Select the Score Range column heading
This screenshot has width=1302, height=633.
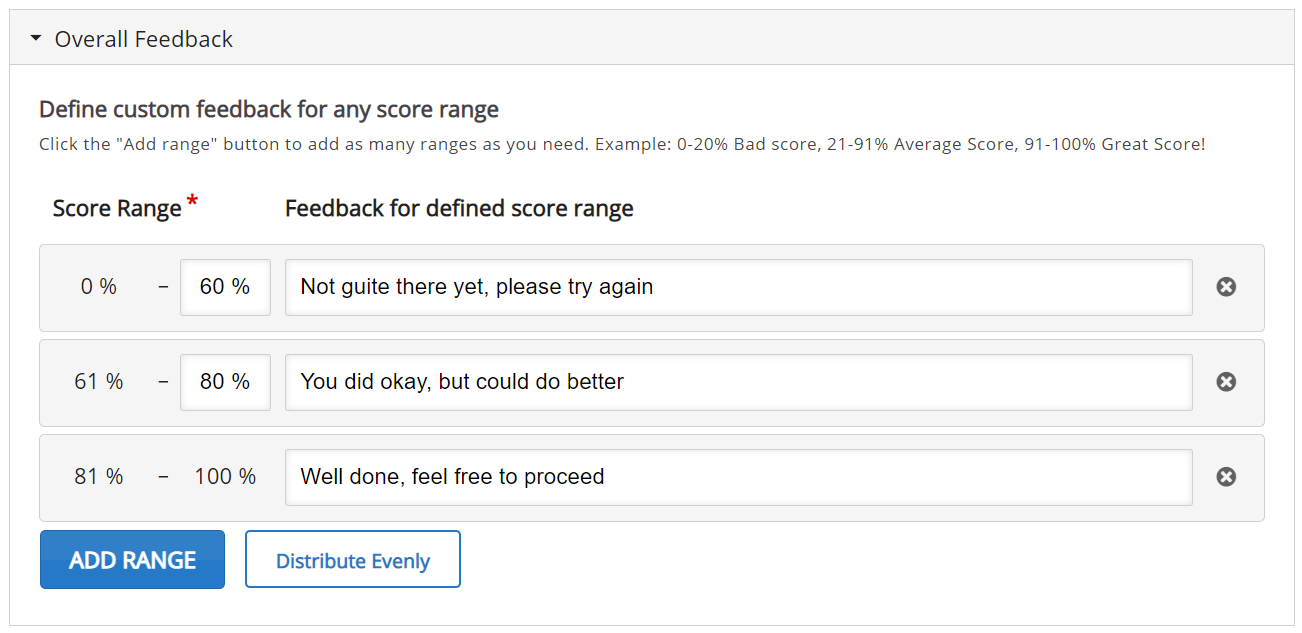point(117,208)
